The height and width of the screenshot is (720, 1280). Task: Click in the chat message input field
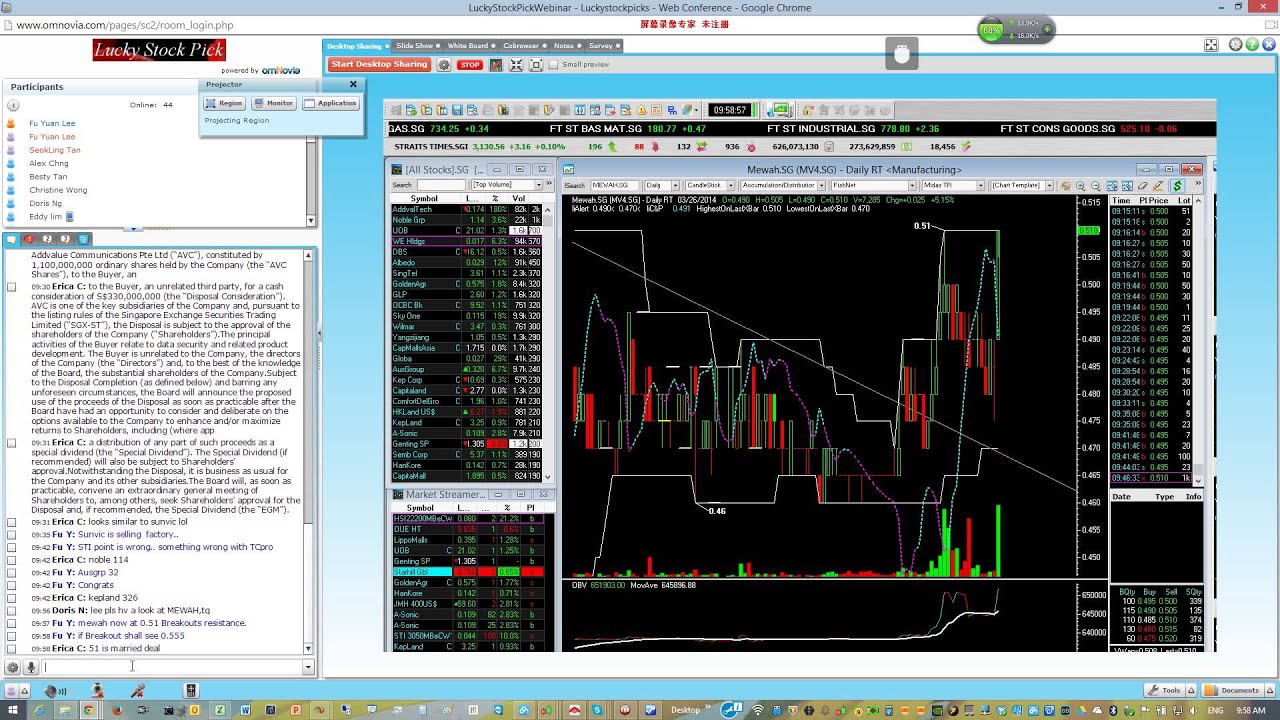coord(171,667)
